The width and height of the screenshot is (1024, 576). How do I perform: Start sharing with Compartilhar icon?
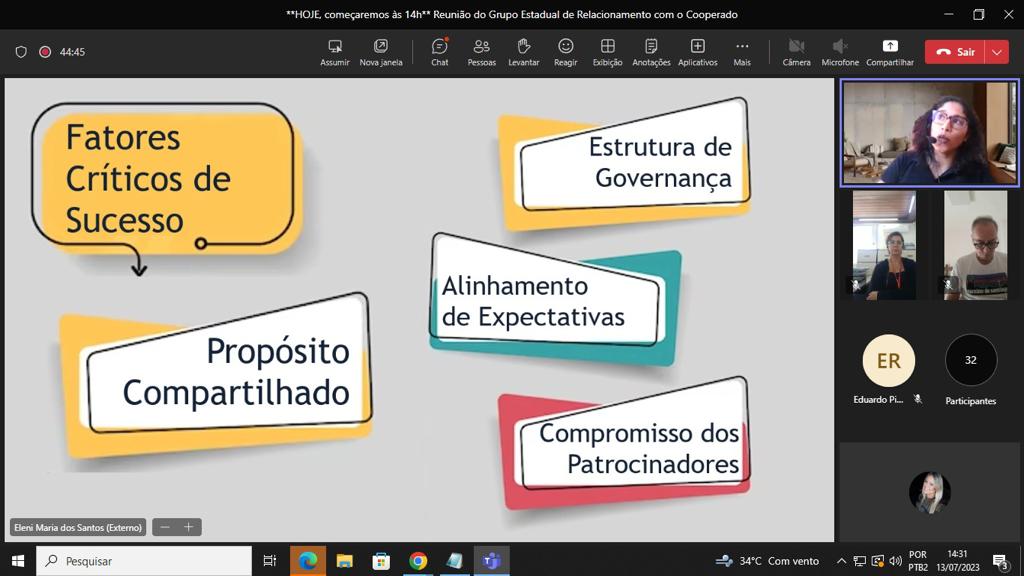(x=889, y=52)
